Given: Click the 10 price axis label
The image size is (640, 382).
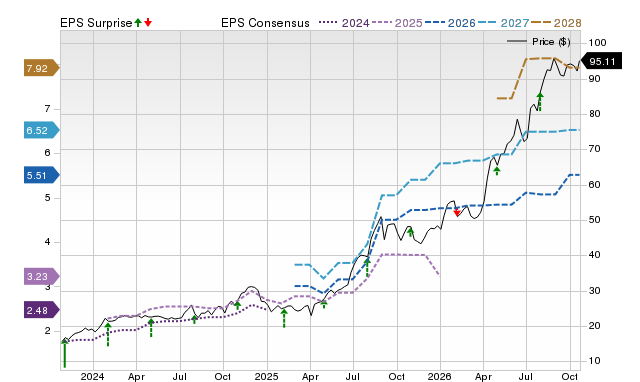Looking at the screenshot, I should coord(595,361).
